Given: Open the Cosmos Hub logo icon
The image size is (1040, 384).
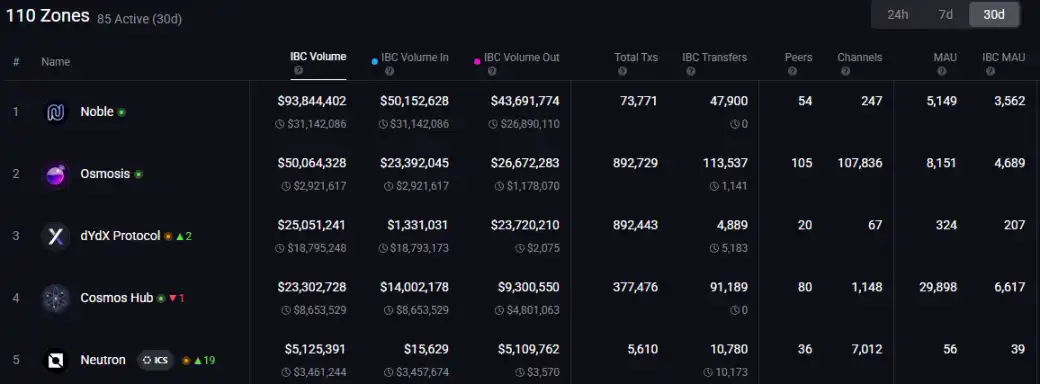Looking at the screenshot, I should pyautogui.click(x=56, y=298).
